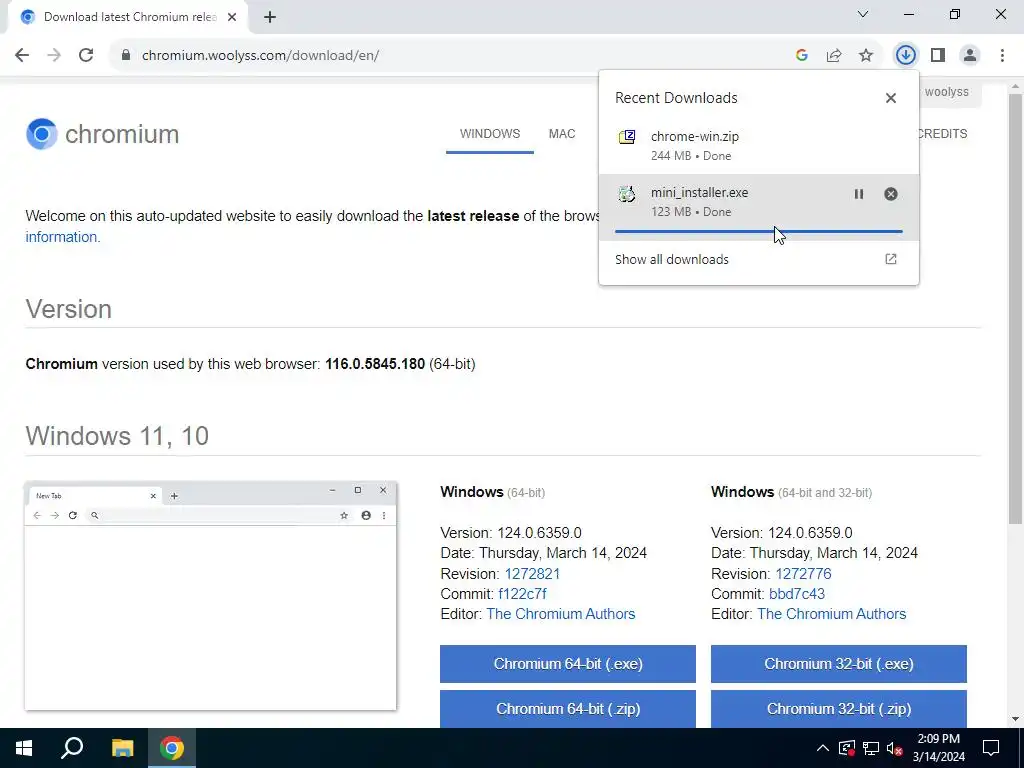The height and width of the screenshot is (768, 1024).
Task: Go back using the browser back arrow
Action: pos(22,55)
